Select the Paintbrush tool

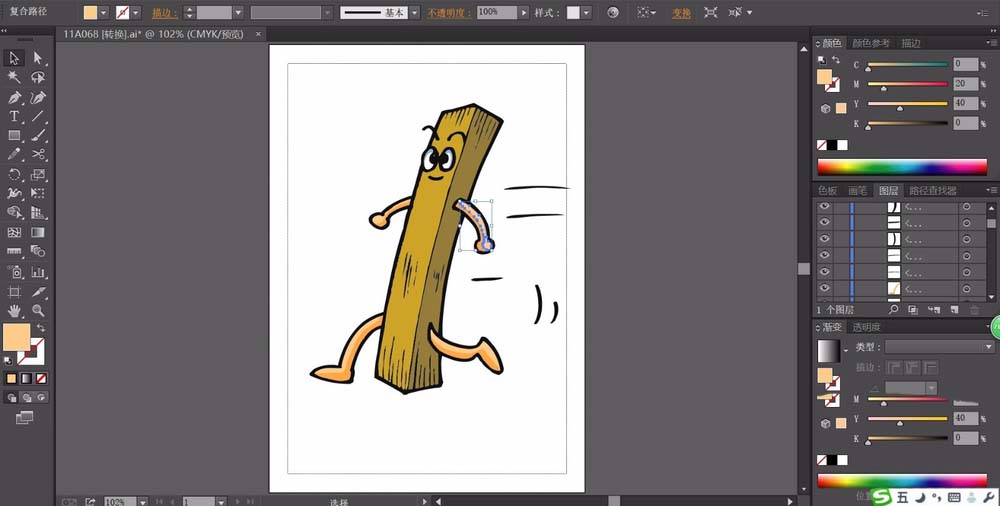tap(38, 135)
